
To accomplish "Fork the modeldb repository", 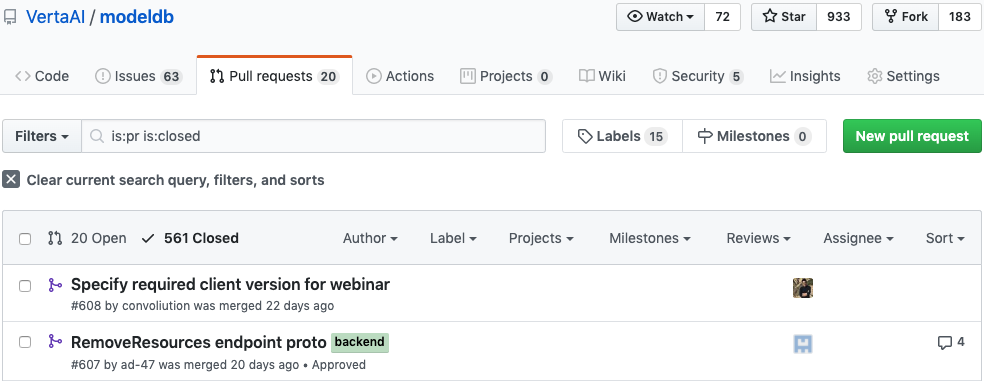I will pos(906,17).
